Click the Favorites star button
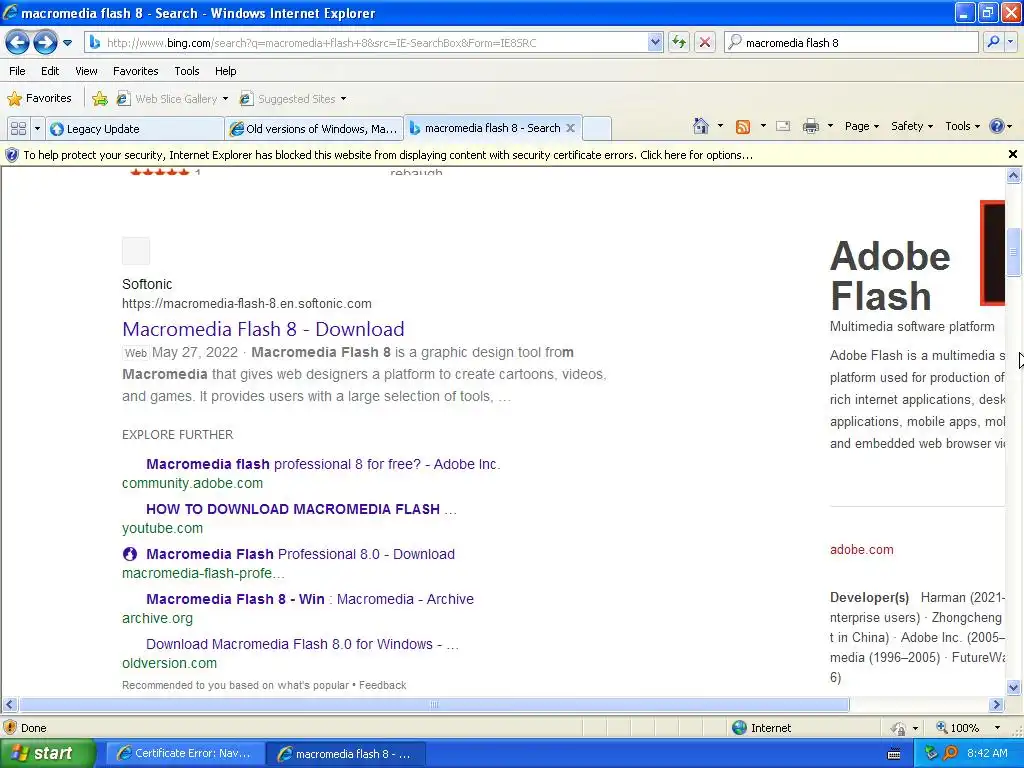Viewport: 1024px width, 768px height. point(39,99)
